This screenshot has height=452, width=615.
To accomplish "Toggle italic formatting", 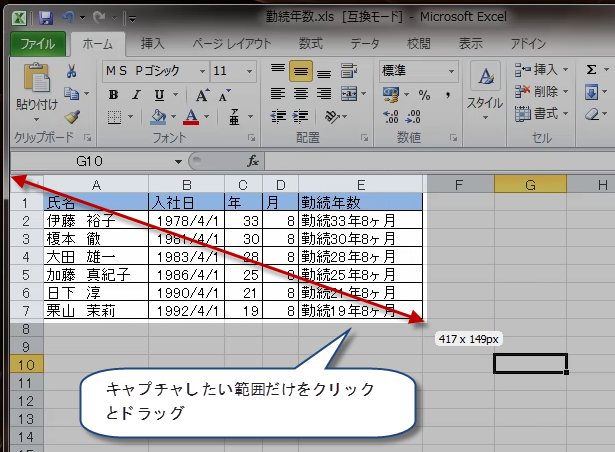I will point(136,94).
